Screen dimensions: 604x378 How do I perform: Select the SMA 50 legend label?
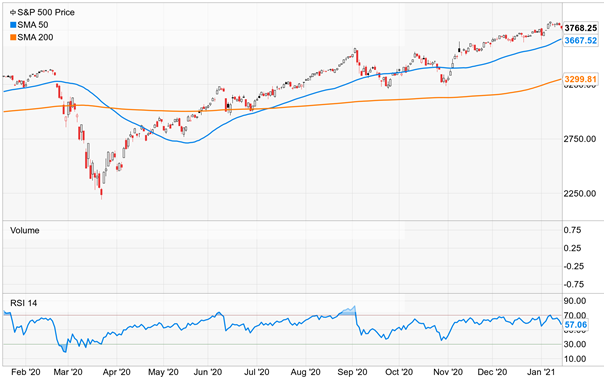point(33,25)
